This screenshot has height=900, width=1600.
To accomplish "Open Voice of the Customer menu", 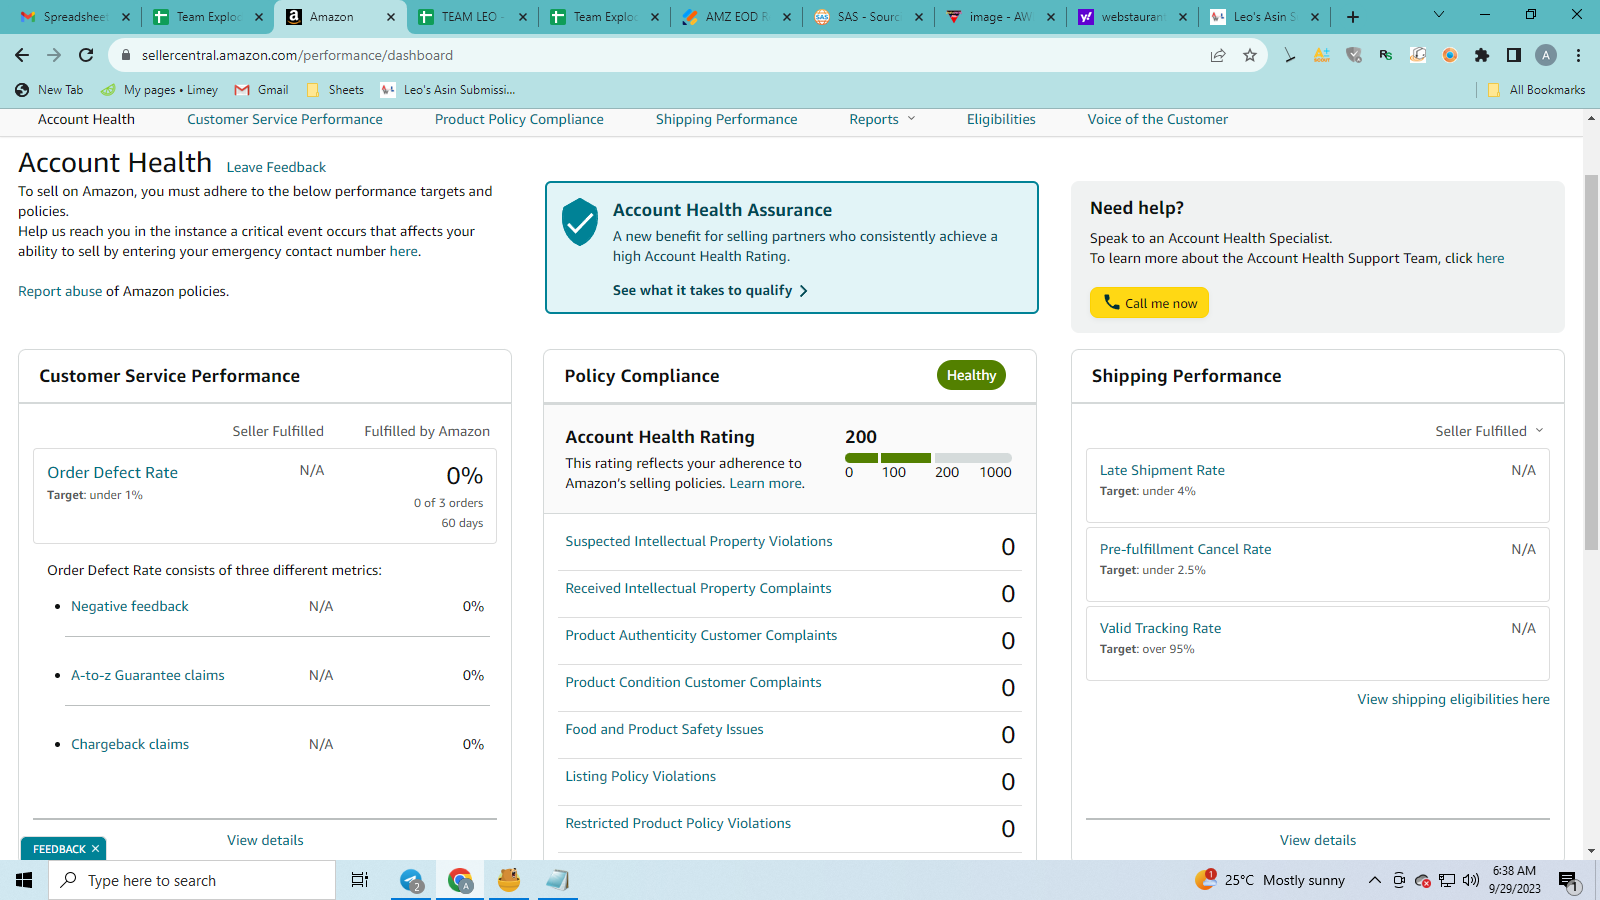I will (1158, 119).
